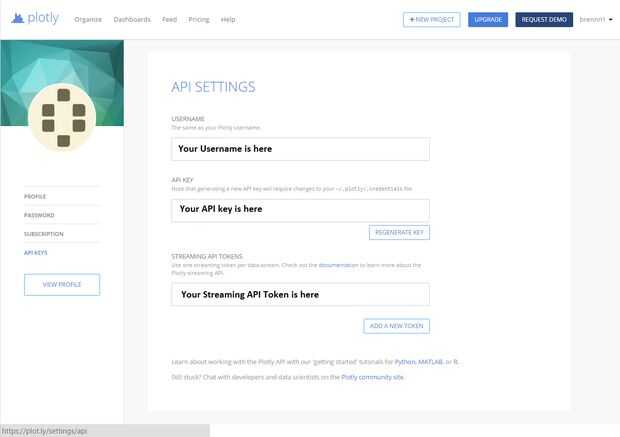Go to Dashboards in top navigation

132,19
